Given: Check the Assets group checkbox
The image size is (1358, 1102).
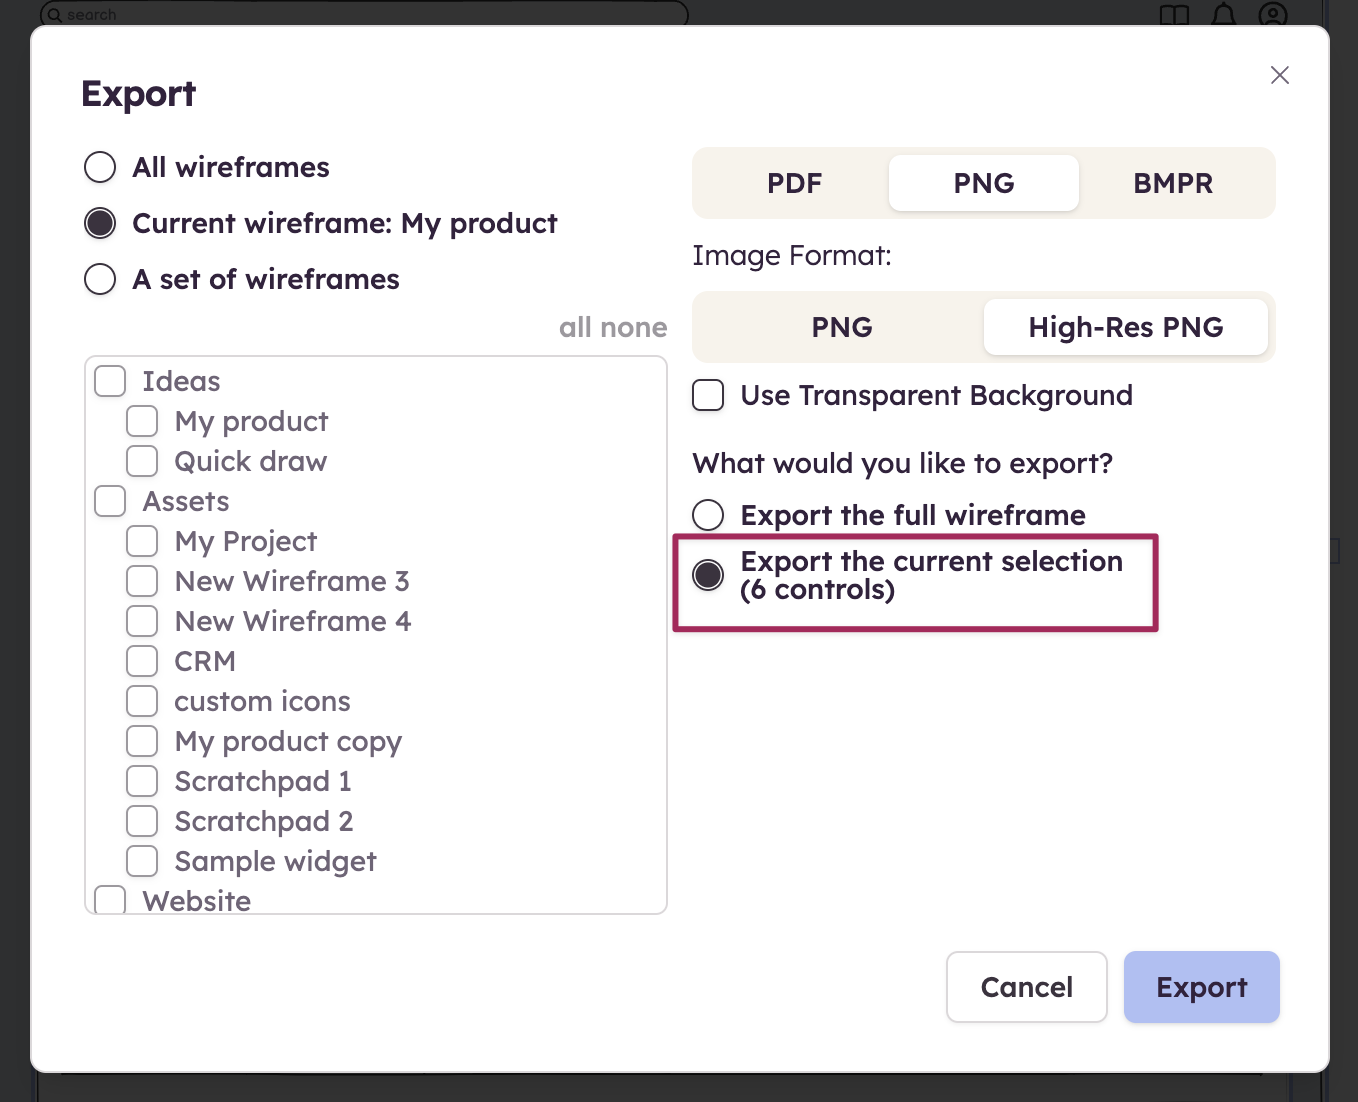Looking at the screenshot, I should [x=110, y=501].
